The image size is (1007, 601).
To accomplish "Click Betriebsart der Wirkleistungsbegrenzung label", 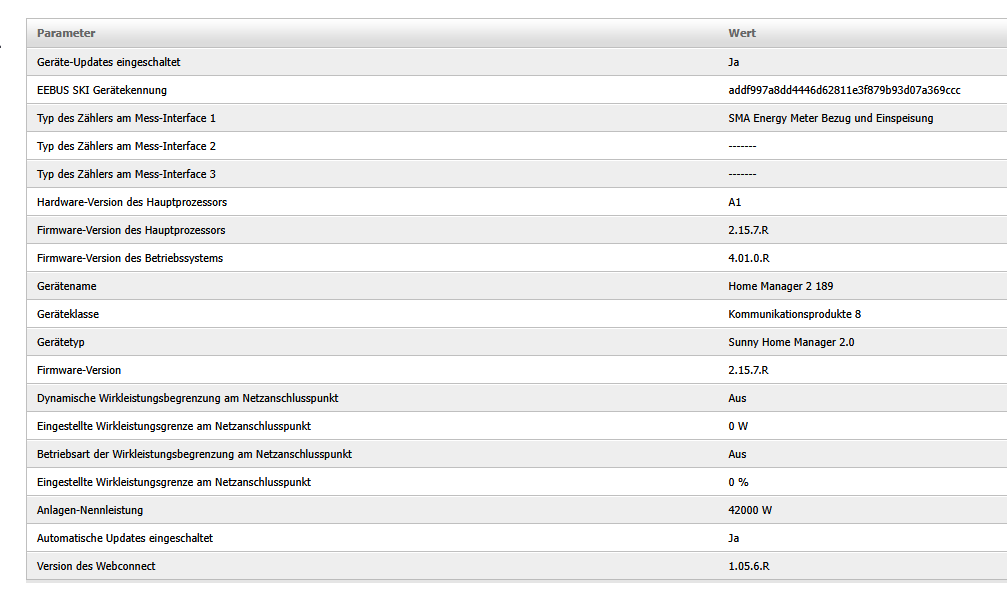I will pos(194,454).
